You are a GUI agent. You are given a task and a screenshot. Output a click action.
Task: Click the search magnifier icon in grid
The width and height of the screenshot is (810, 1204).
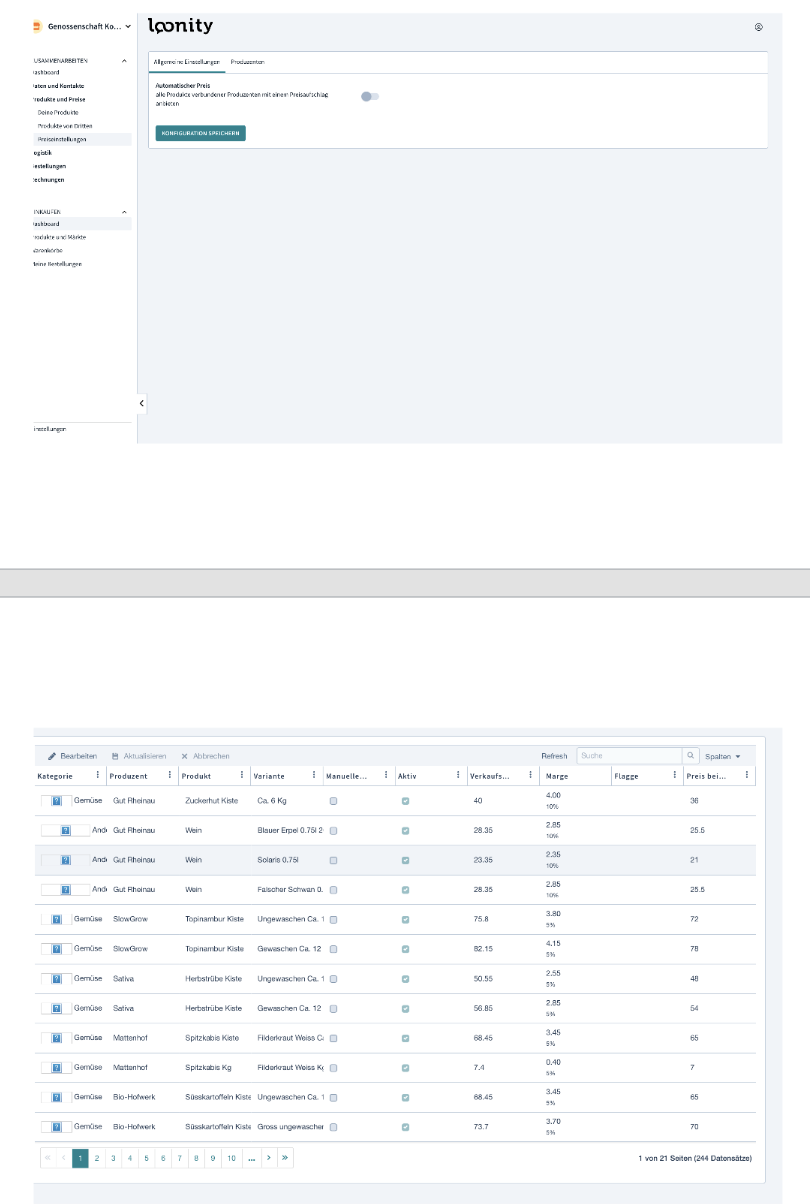[689, 756]
